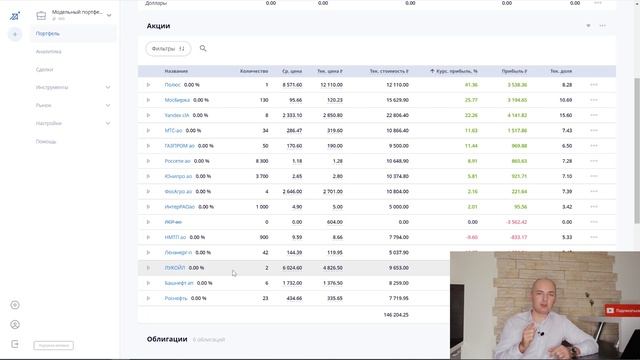Open the table search magnifier icon
This screenshot has width=640, height=360.
[x=203, y=48]
